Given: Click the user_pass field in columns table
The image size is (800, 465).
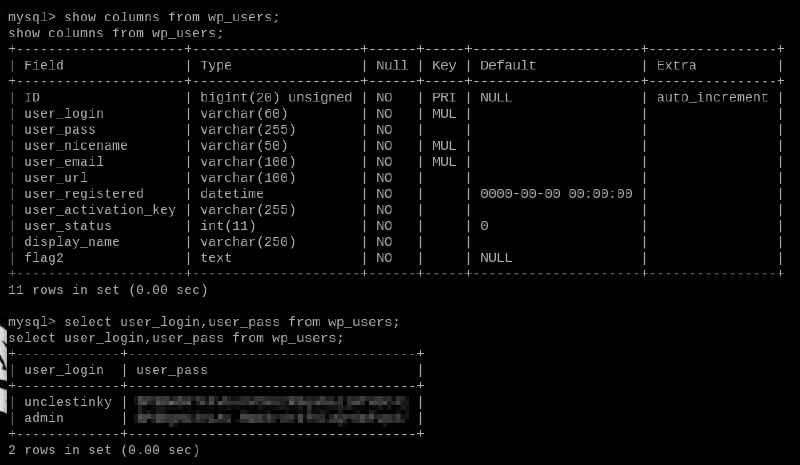Looking at the screenshot, I should [60, 130].
